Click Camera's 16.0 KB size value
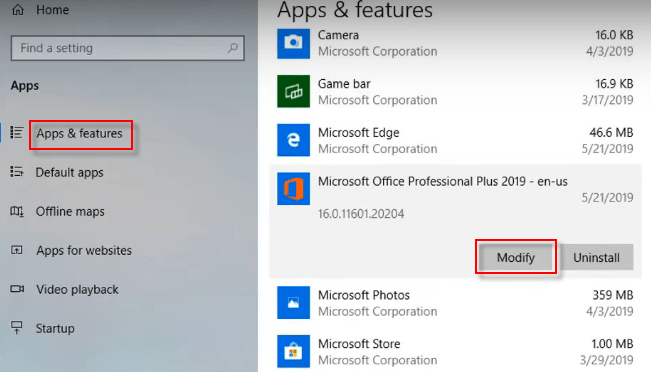Viewport: 651px width, 372px height. coord(614,35)
